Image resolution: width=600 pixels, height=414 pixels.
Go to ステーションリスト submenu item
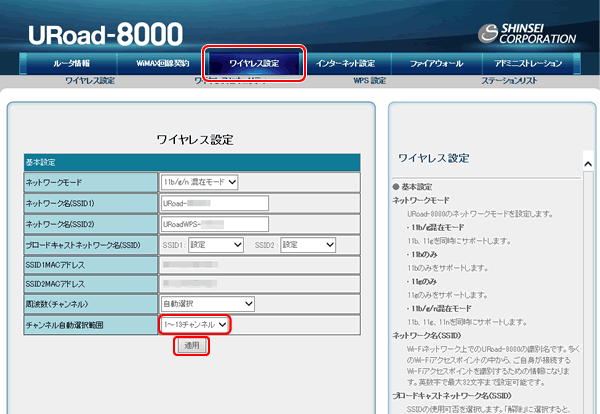tap(509, 81)
